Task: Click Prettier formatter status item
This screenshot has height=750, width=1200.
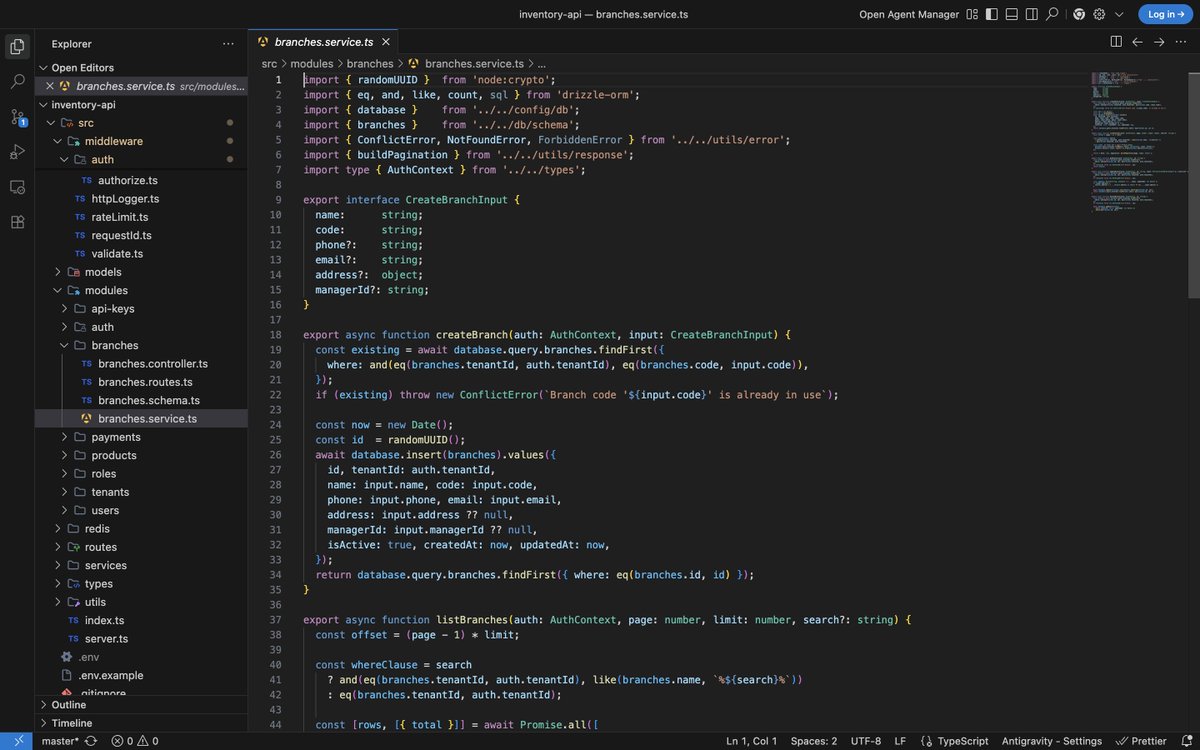Action: click(1141, 741)
